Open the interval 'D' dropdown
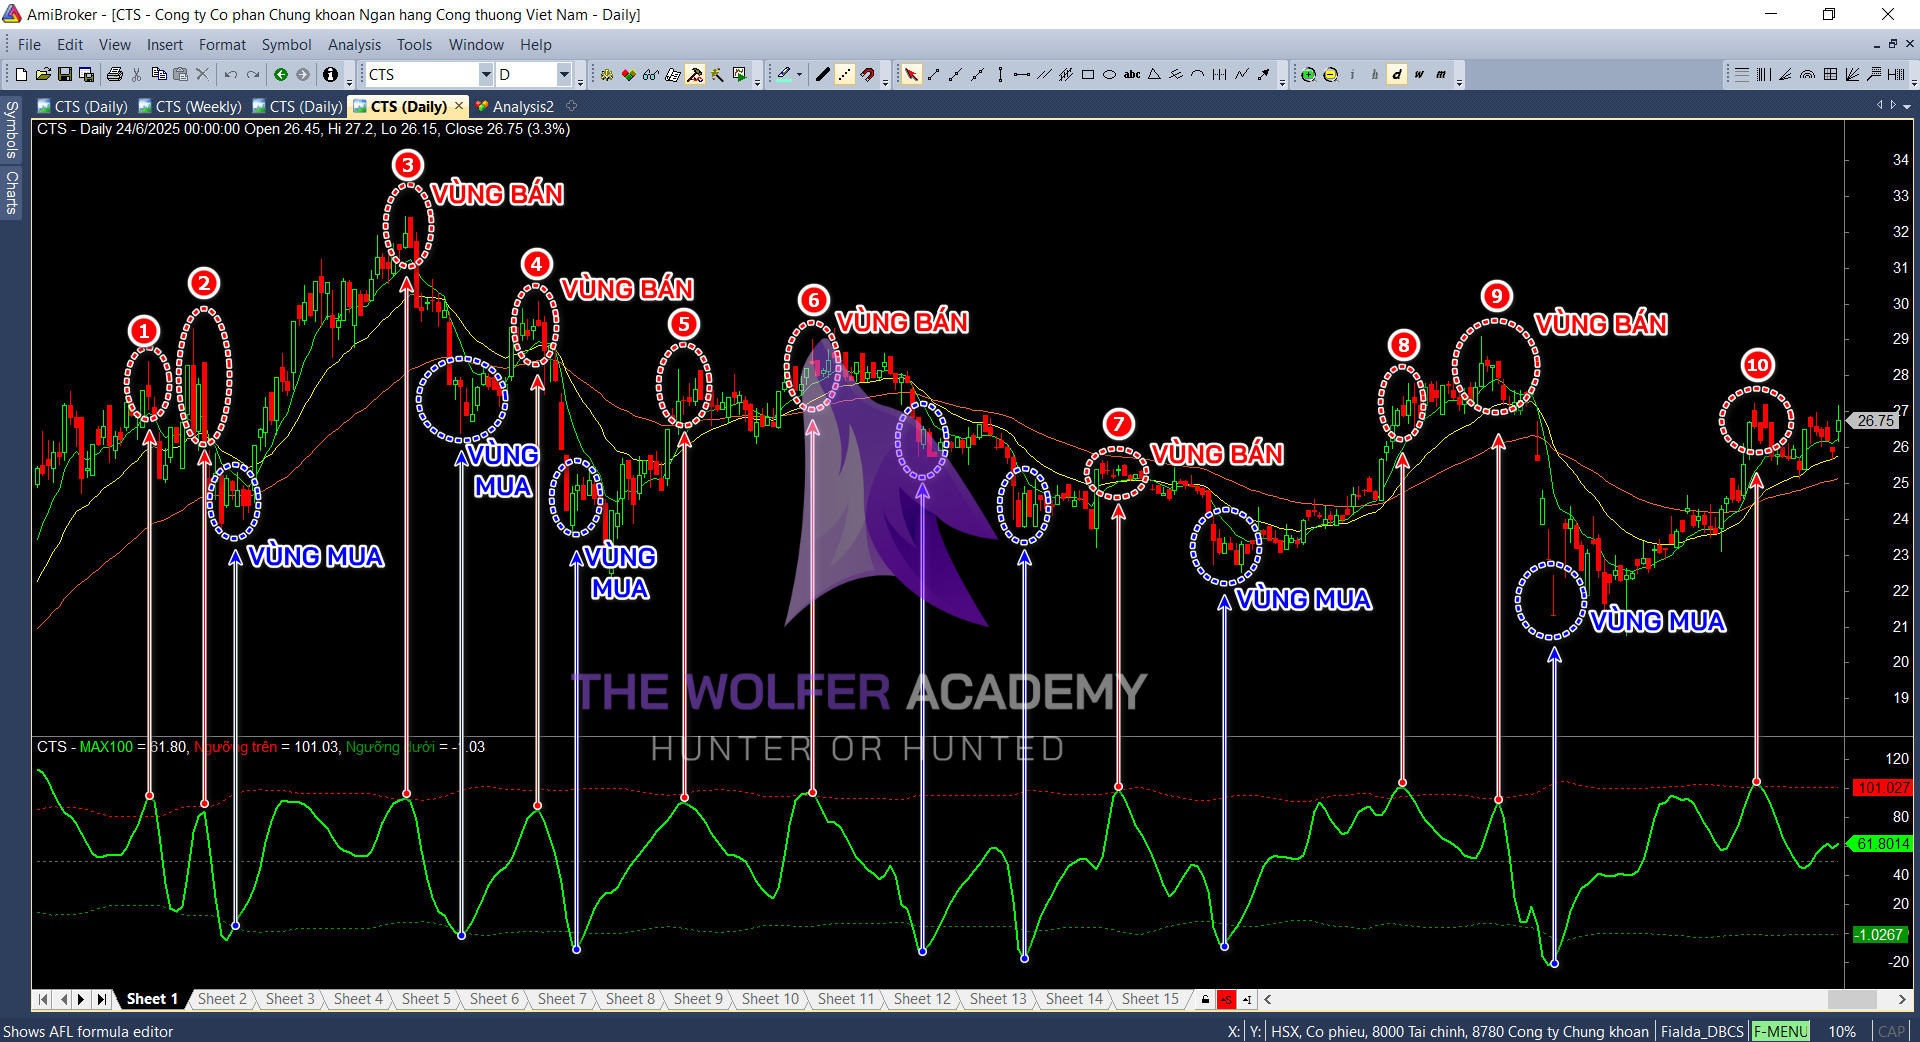 (564, 74)
